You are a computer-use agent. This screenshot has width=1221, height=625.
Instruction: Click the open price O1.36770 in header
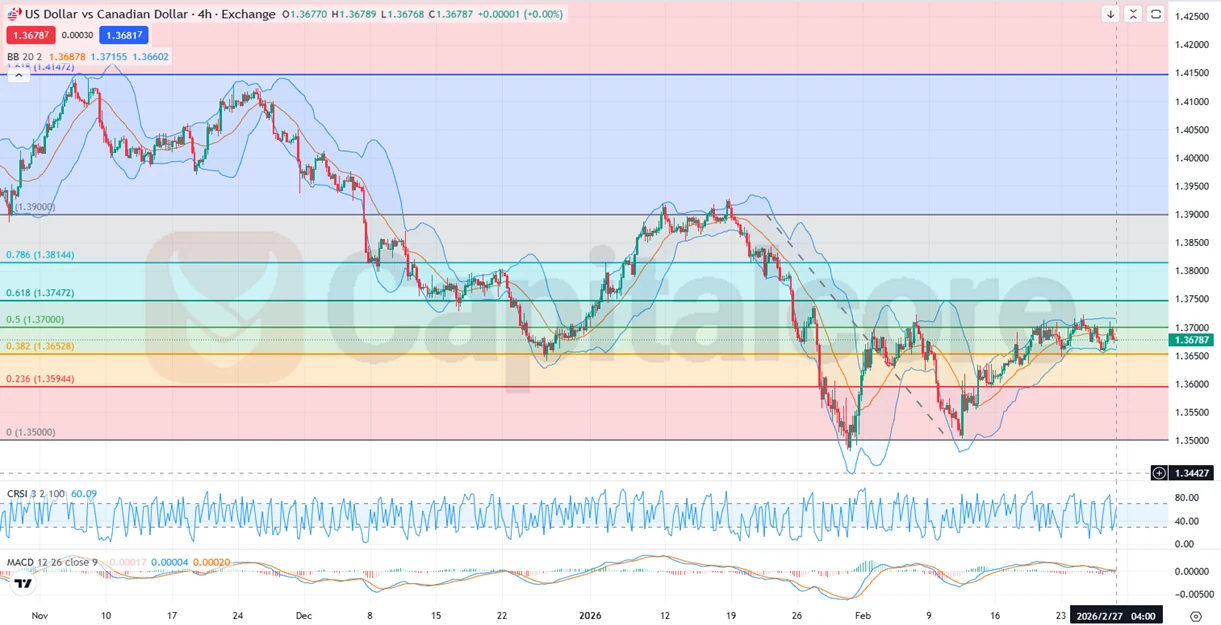[305, 14]
